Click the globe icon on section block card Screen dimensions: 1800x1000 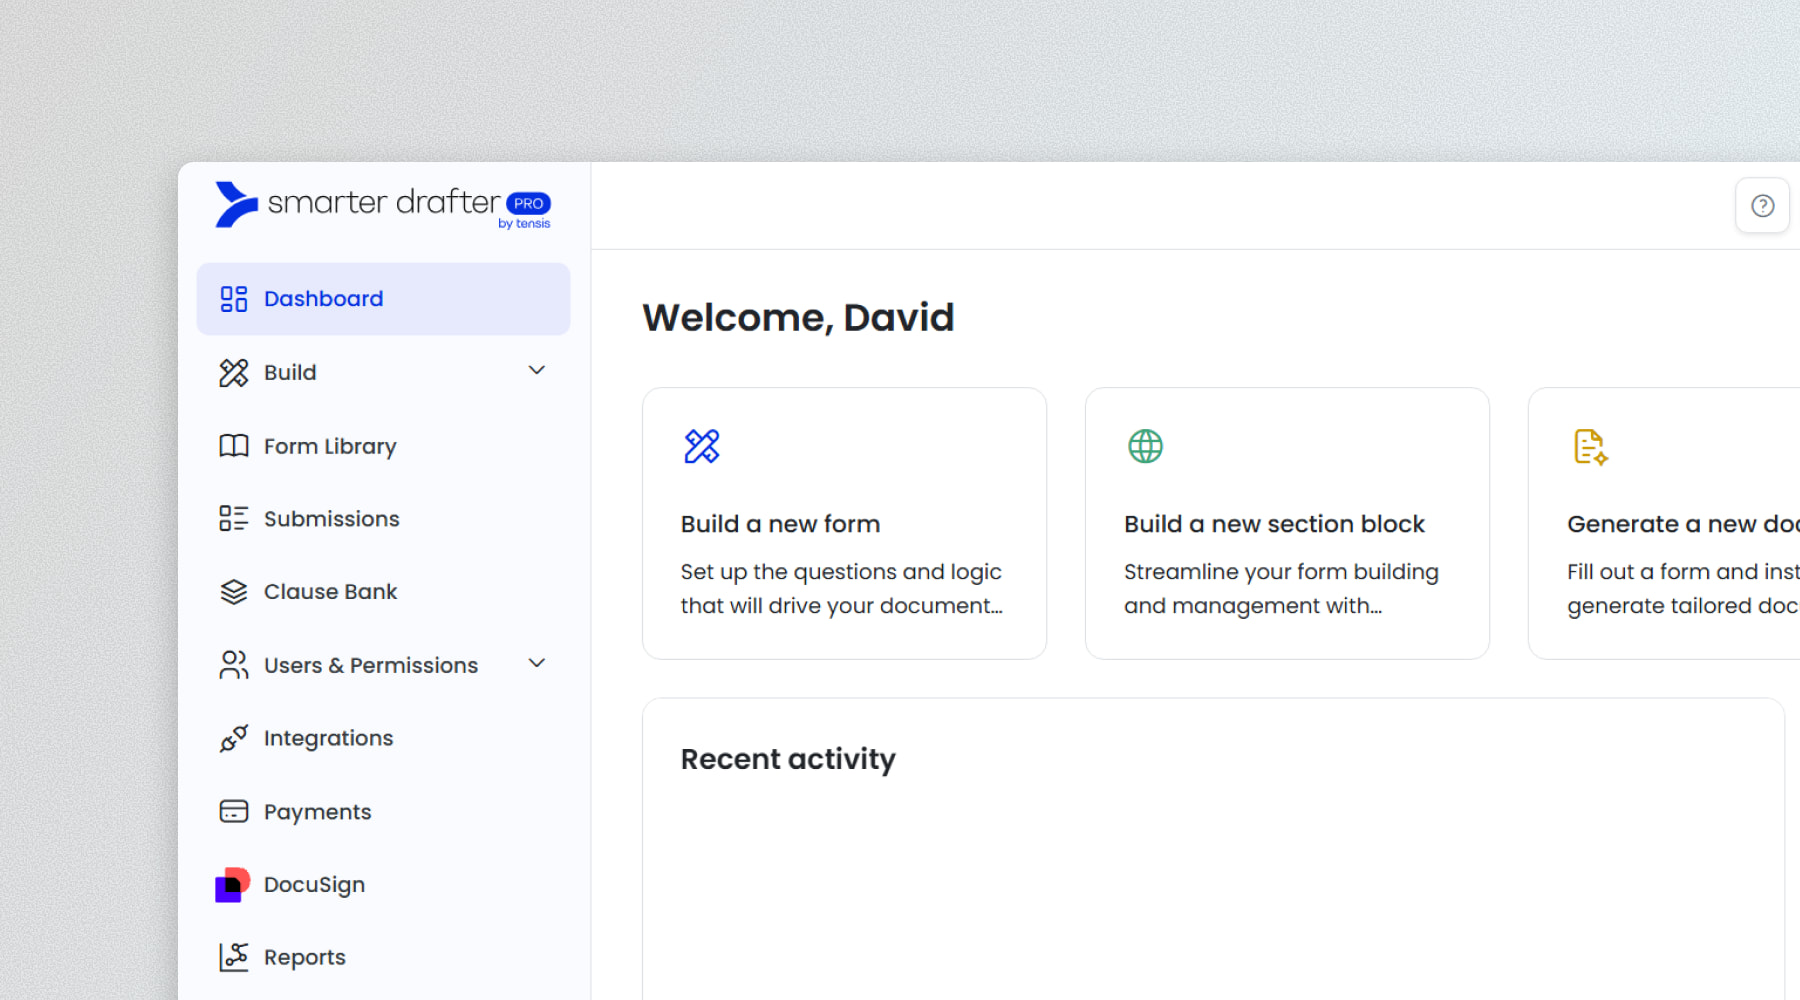pos(1145,446)
